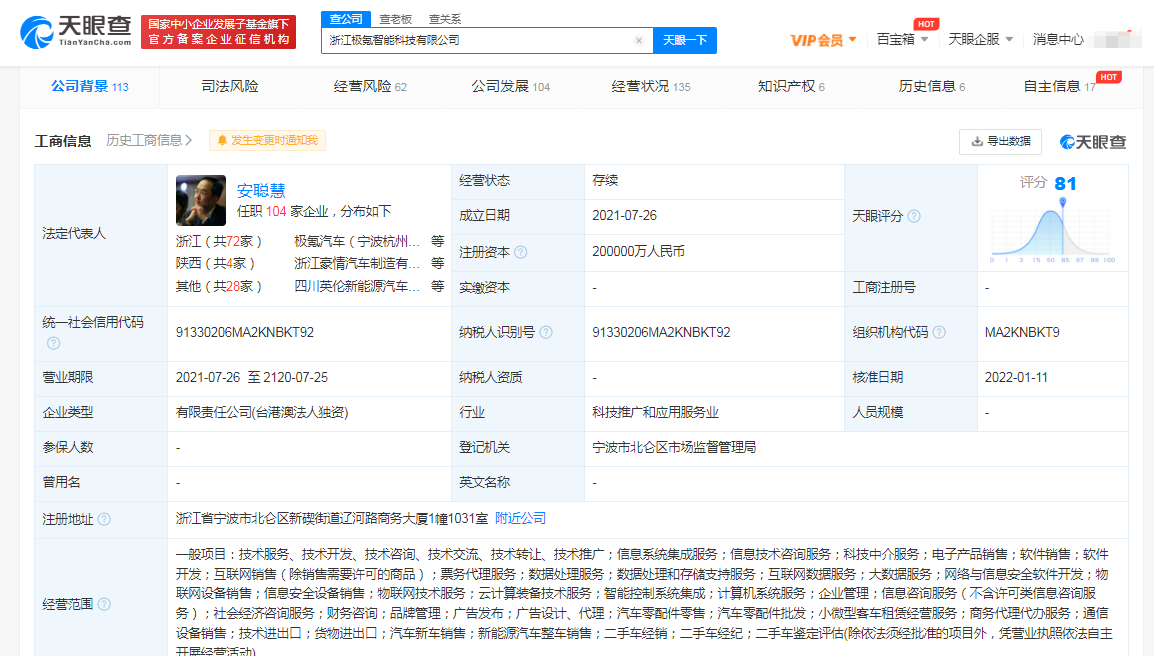Switch to the 经营状况 tab
Viewport: 1154px width, 656px height.
(x=651, y=86)
